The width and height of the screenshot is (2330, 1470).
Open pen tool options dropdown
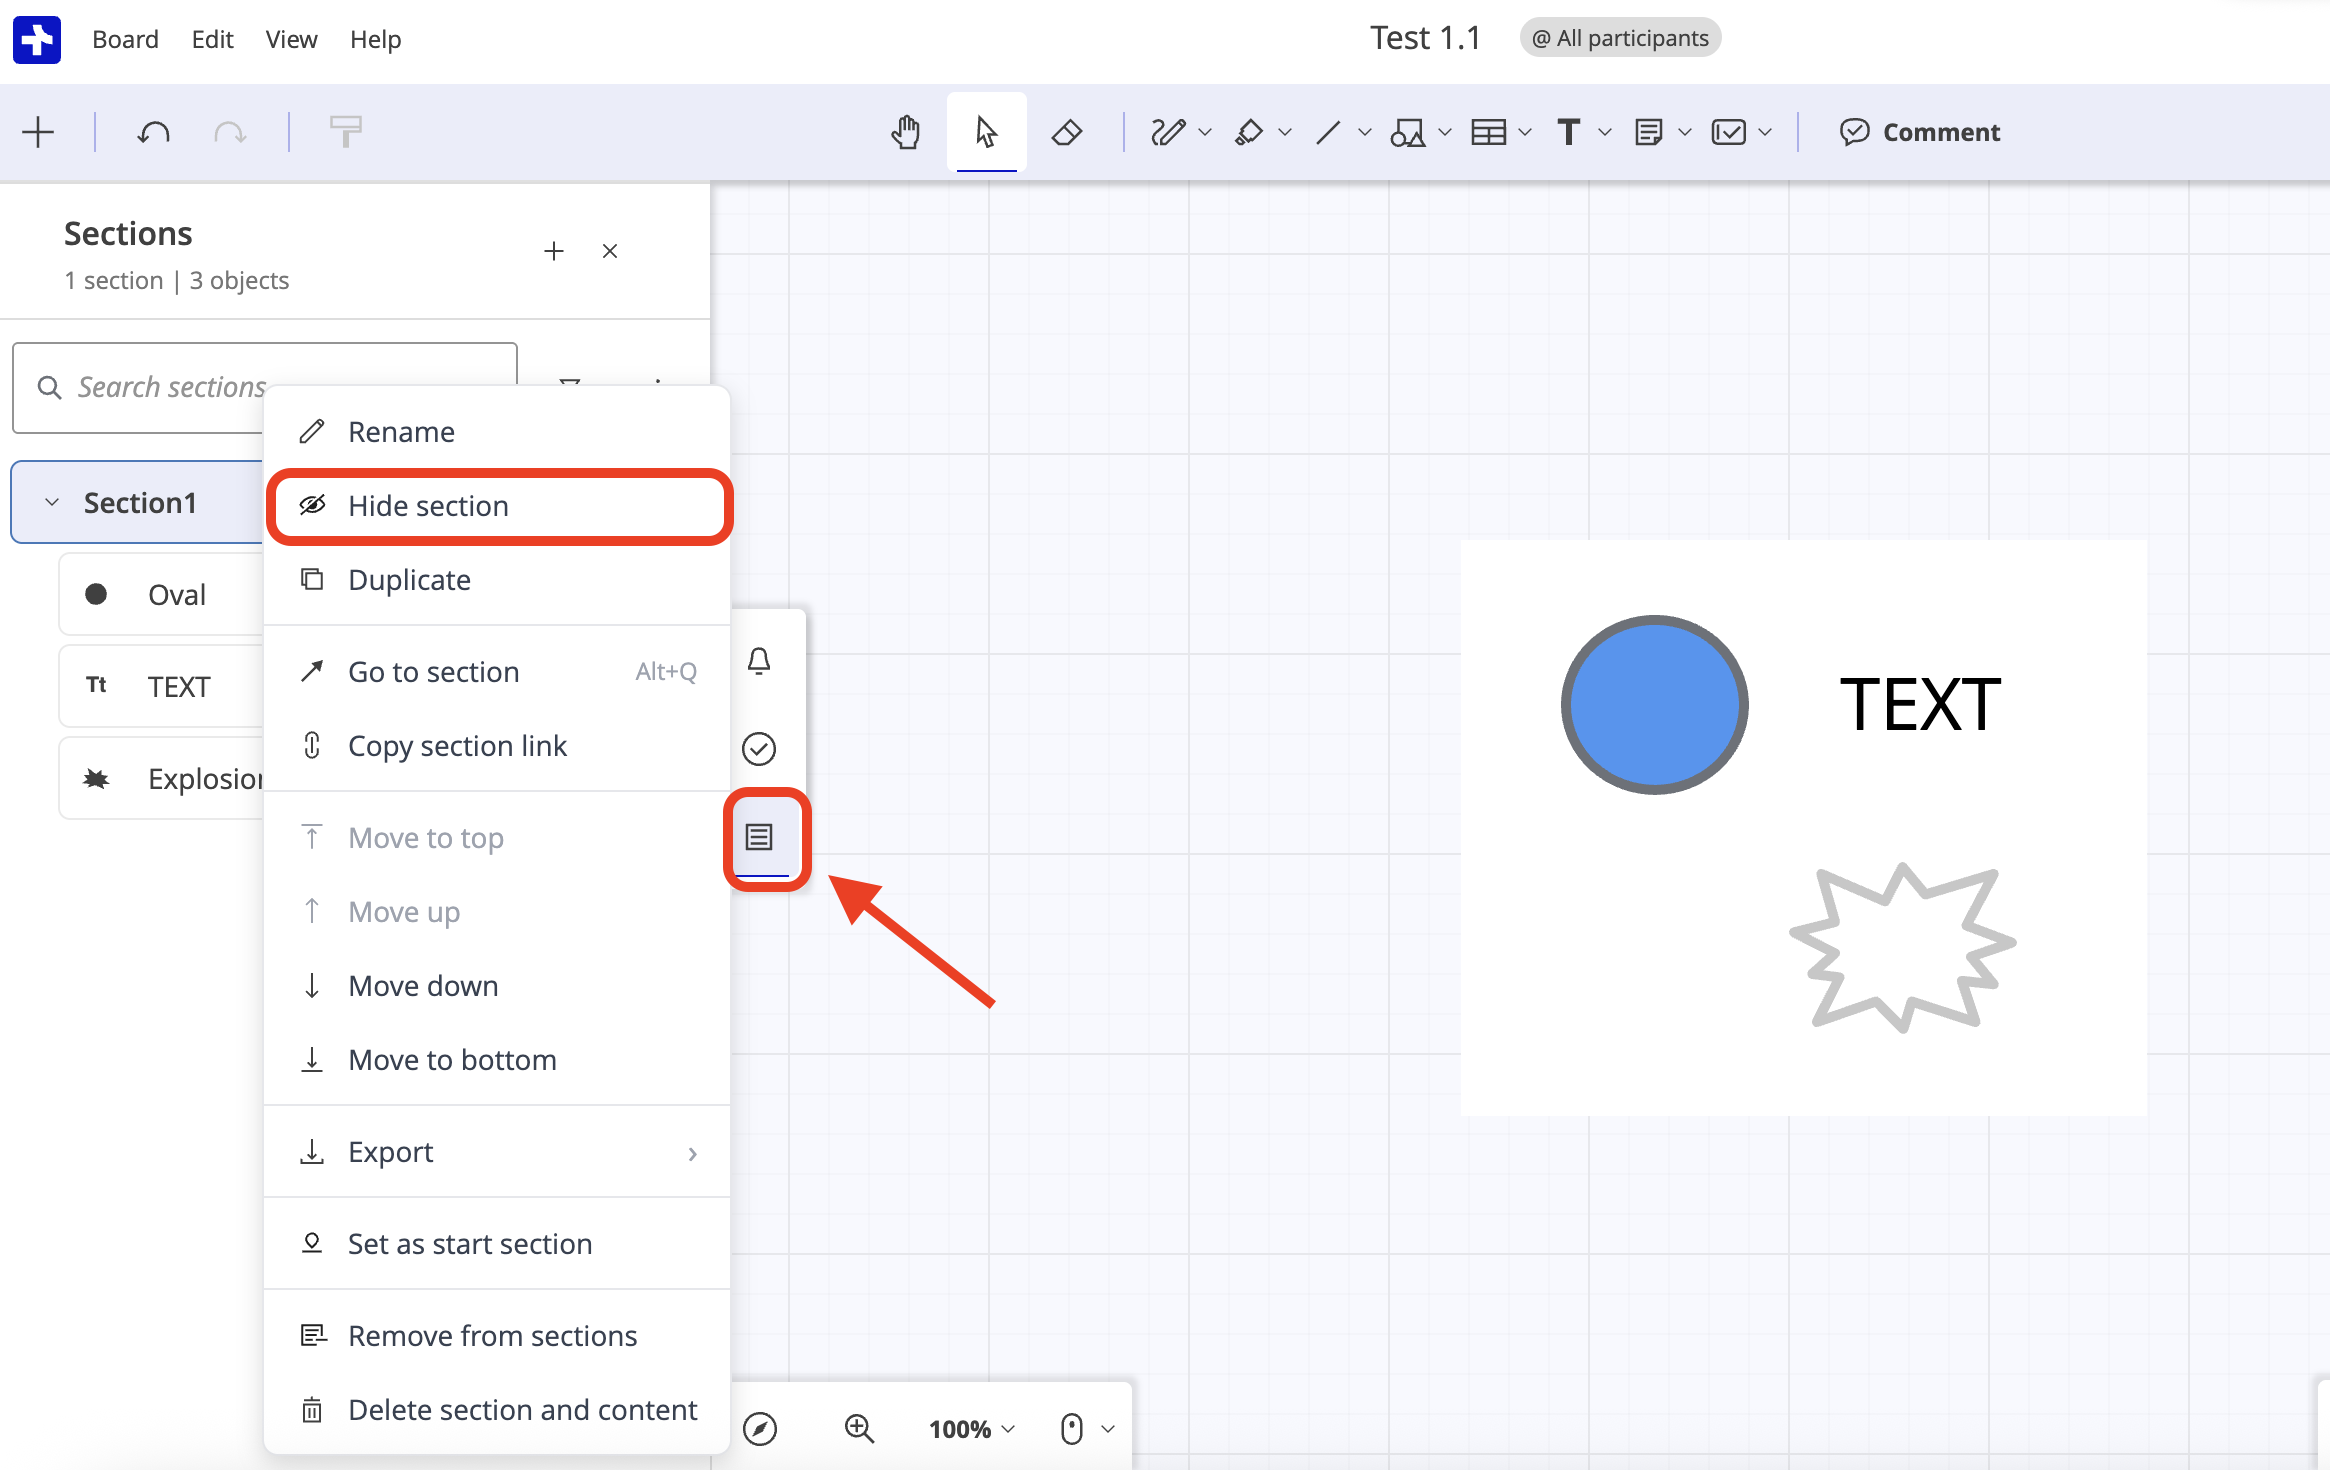pos(1205,132)
